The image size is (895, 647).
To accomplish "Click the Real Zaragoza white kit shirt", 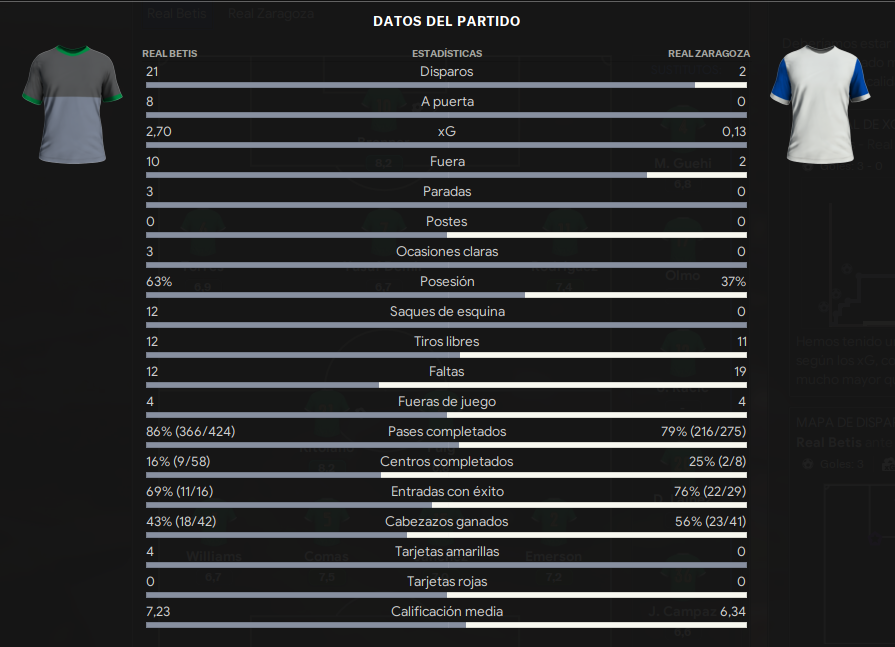I will 820,104.
